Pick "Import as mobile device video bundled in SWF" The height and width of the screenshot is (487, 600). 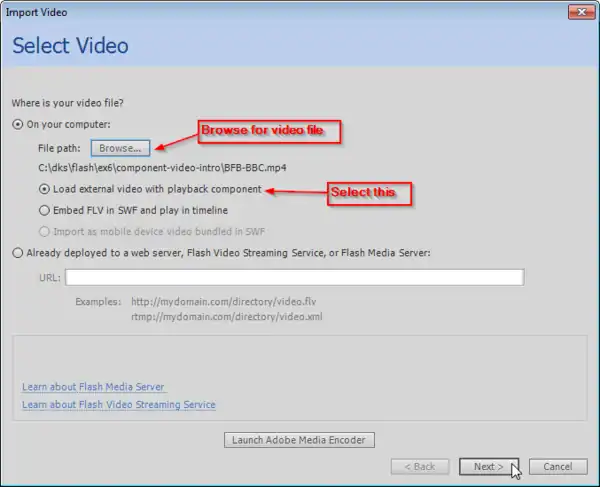click(x=44, y=232)
